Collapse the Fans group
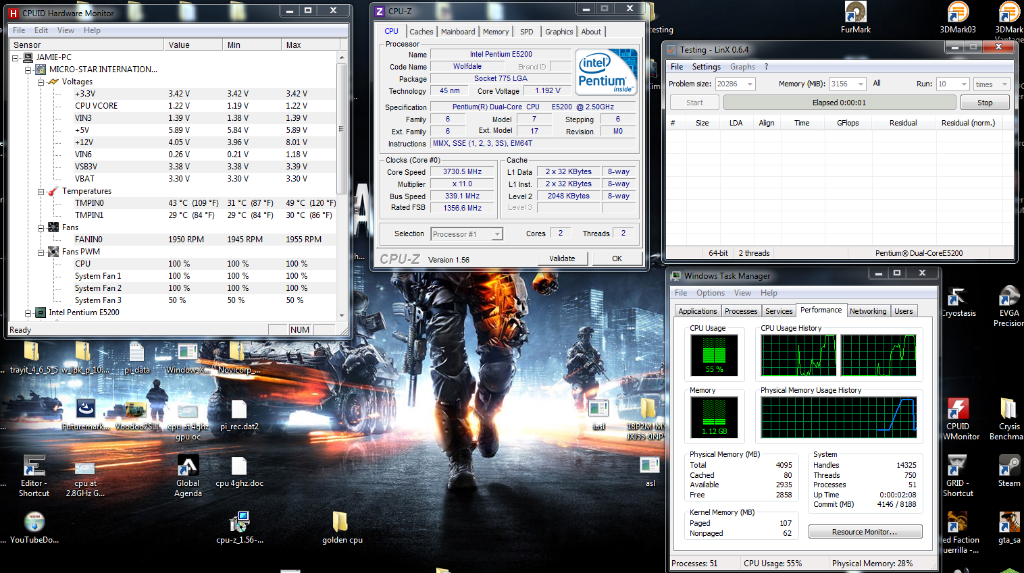This screenshot has height=573, width=1024. coord(40,227)
